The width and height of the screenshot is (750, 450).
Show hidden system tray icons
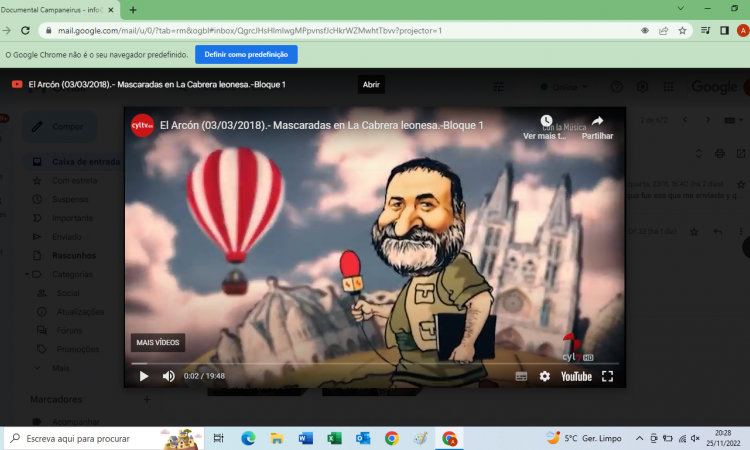(640, 438)
